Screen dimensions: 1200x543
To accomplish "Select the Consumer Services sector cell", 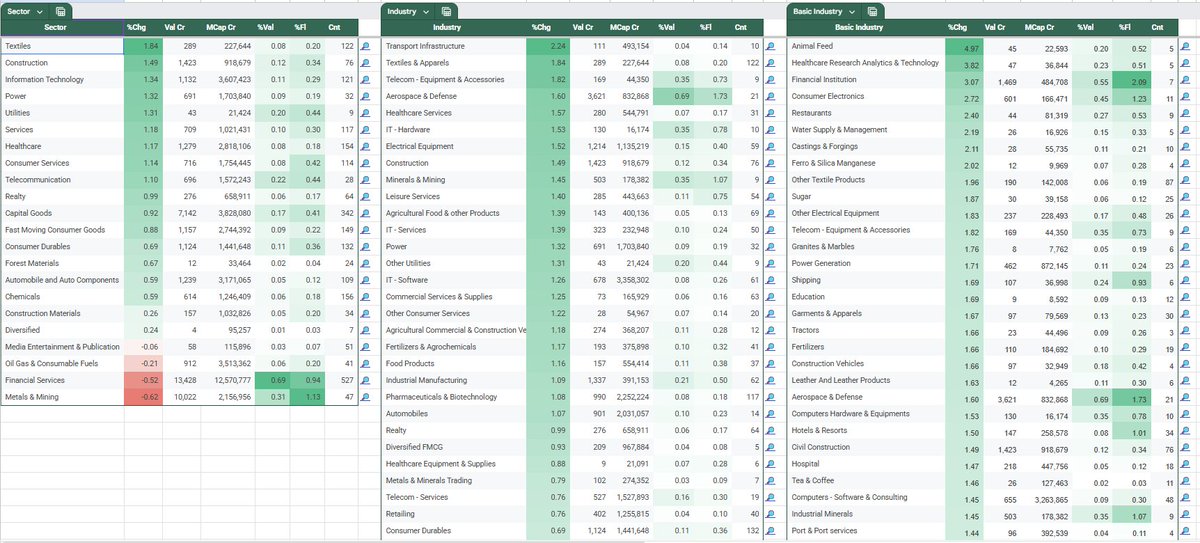I will pos(63,163).
